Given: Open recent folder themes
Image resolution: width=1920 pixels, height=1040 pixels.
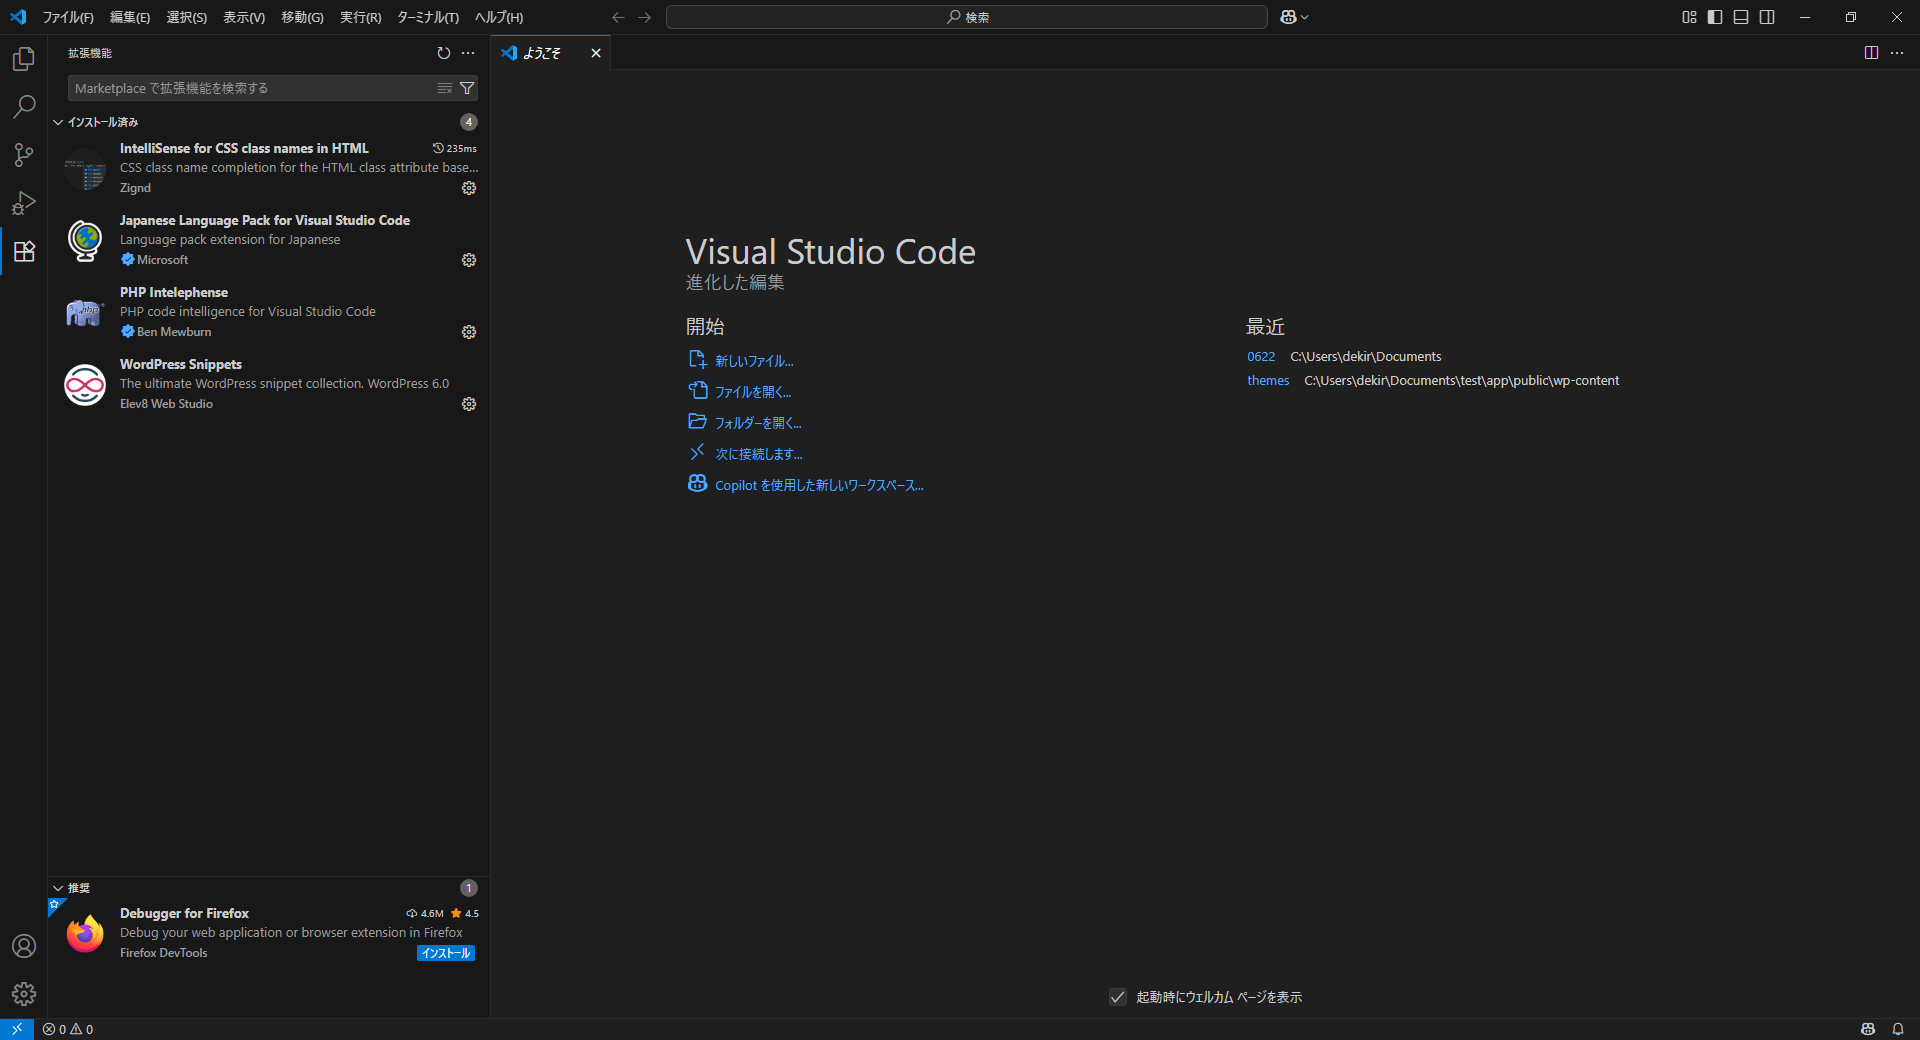Looking at the screenshot, I should pos(1268,381).
